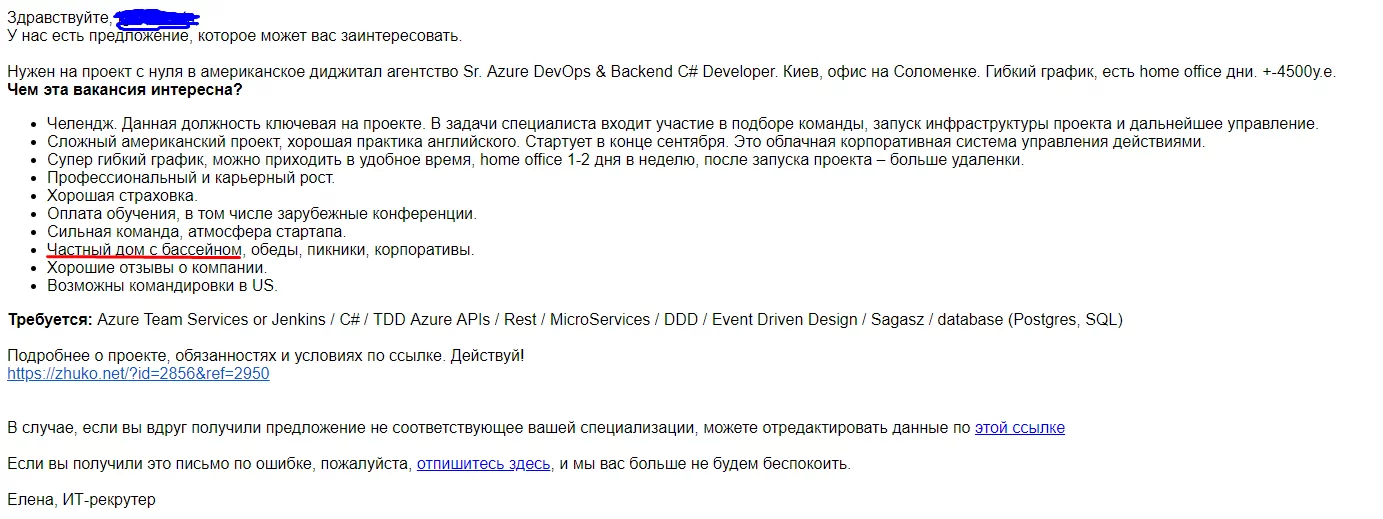The height and width of the screenshot is (519, 1383).
Task: Click the "Елена, ИТ-рекрутер" signature
Action: (81, 499)
